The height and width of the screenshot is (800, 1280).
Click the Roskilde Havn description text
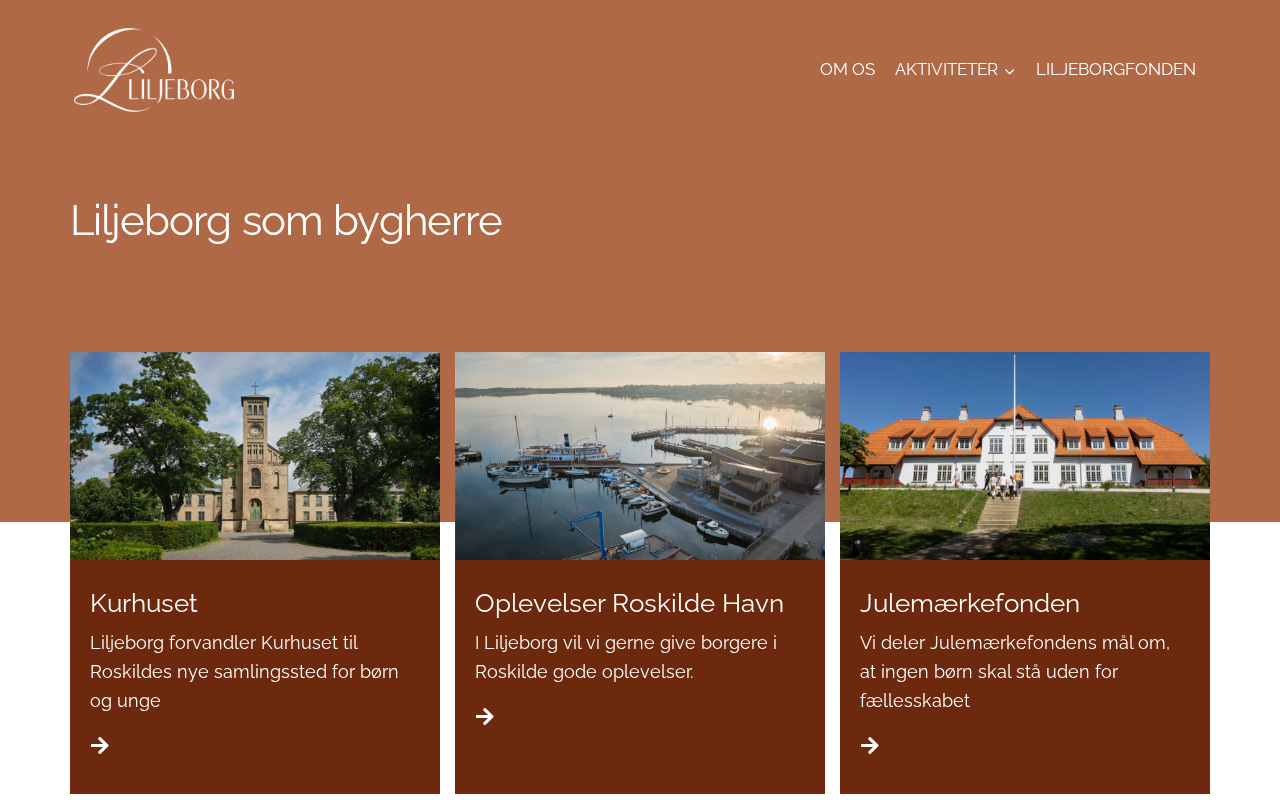(x=626, y=657)
